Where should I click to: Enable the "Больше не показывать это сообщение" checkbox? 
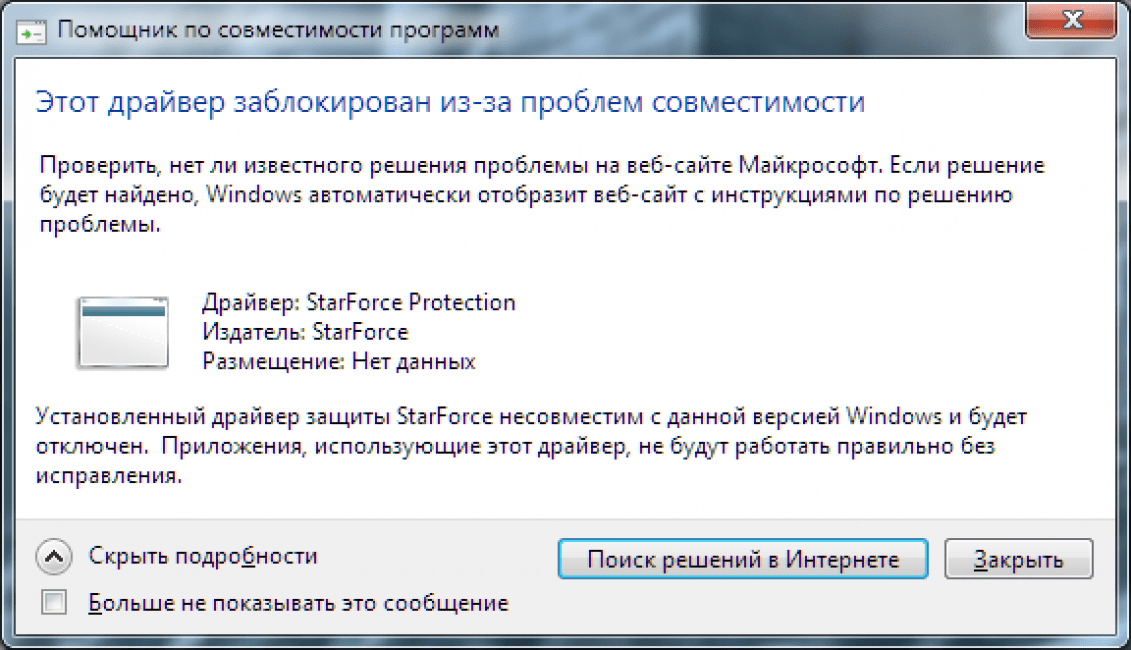[54, 602]
